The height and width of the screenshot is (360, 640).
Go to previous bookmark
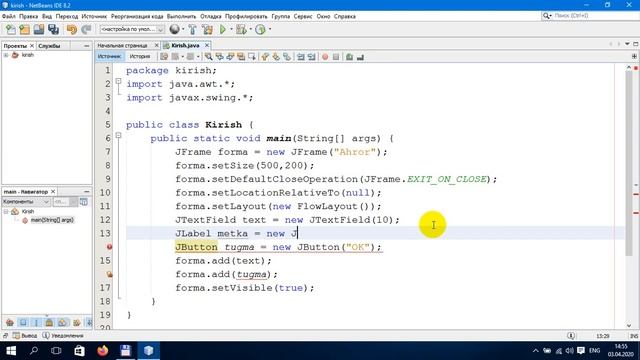(x=265, y=57)
